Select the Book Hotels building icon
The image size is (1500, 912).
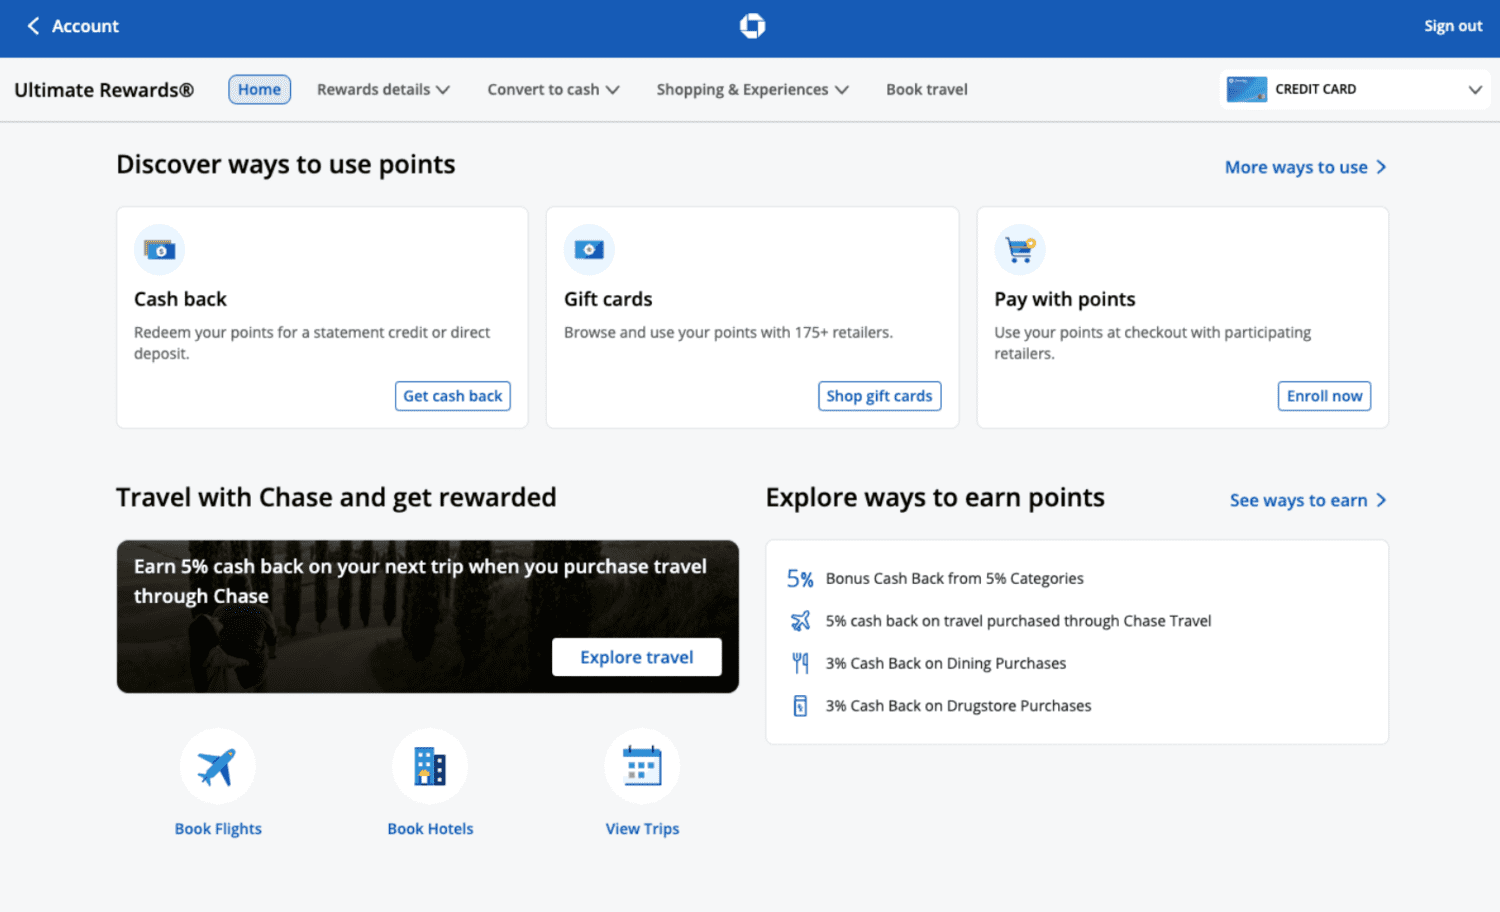pos(429,765)
